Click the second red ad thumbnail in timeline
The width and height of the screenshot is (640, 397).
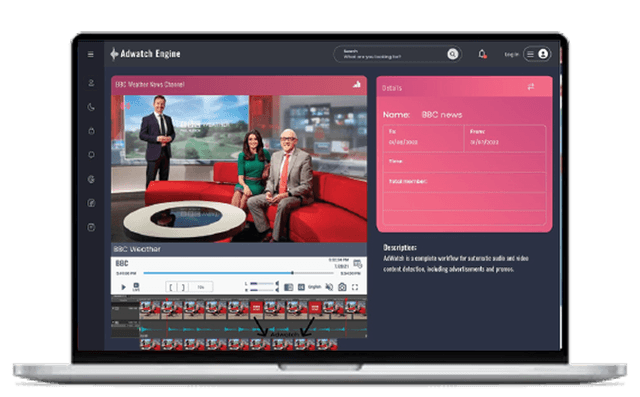(315, 308)
